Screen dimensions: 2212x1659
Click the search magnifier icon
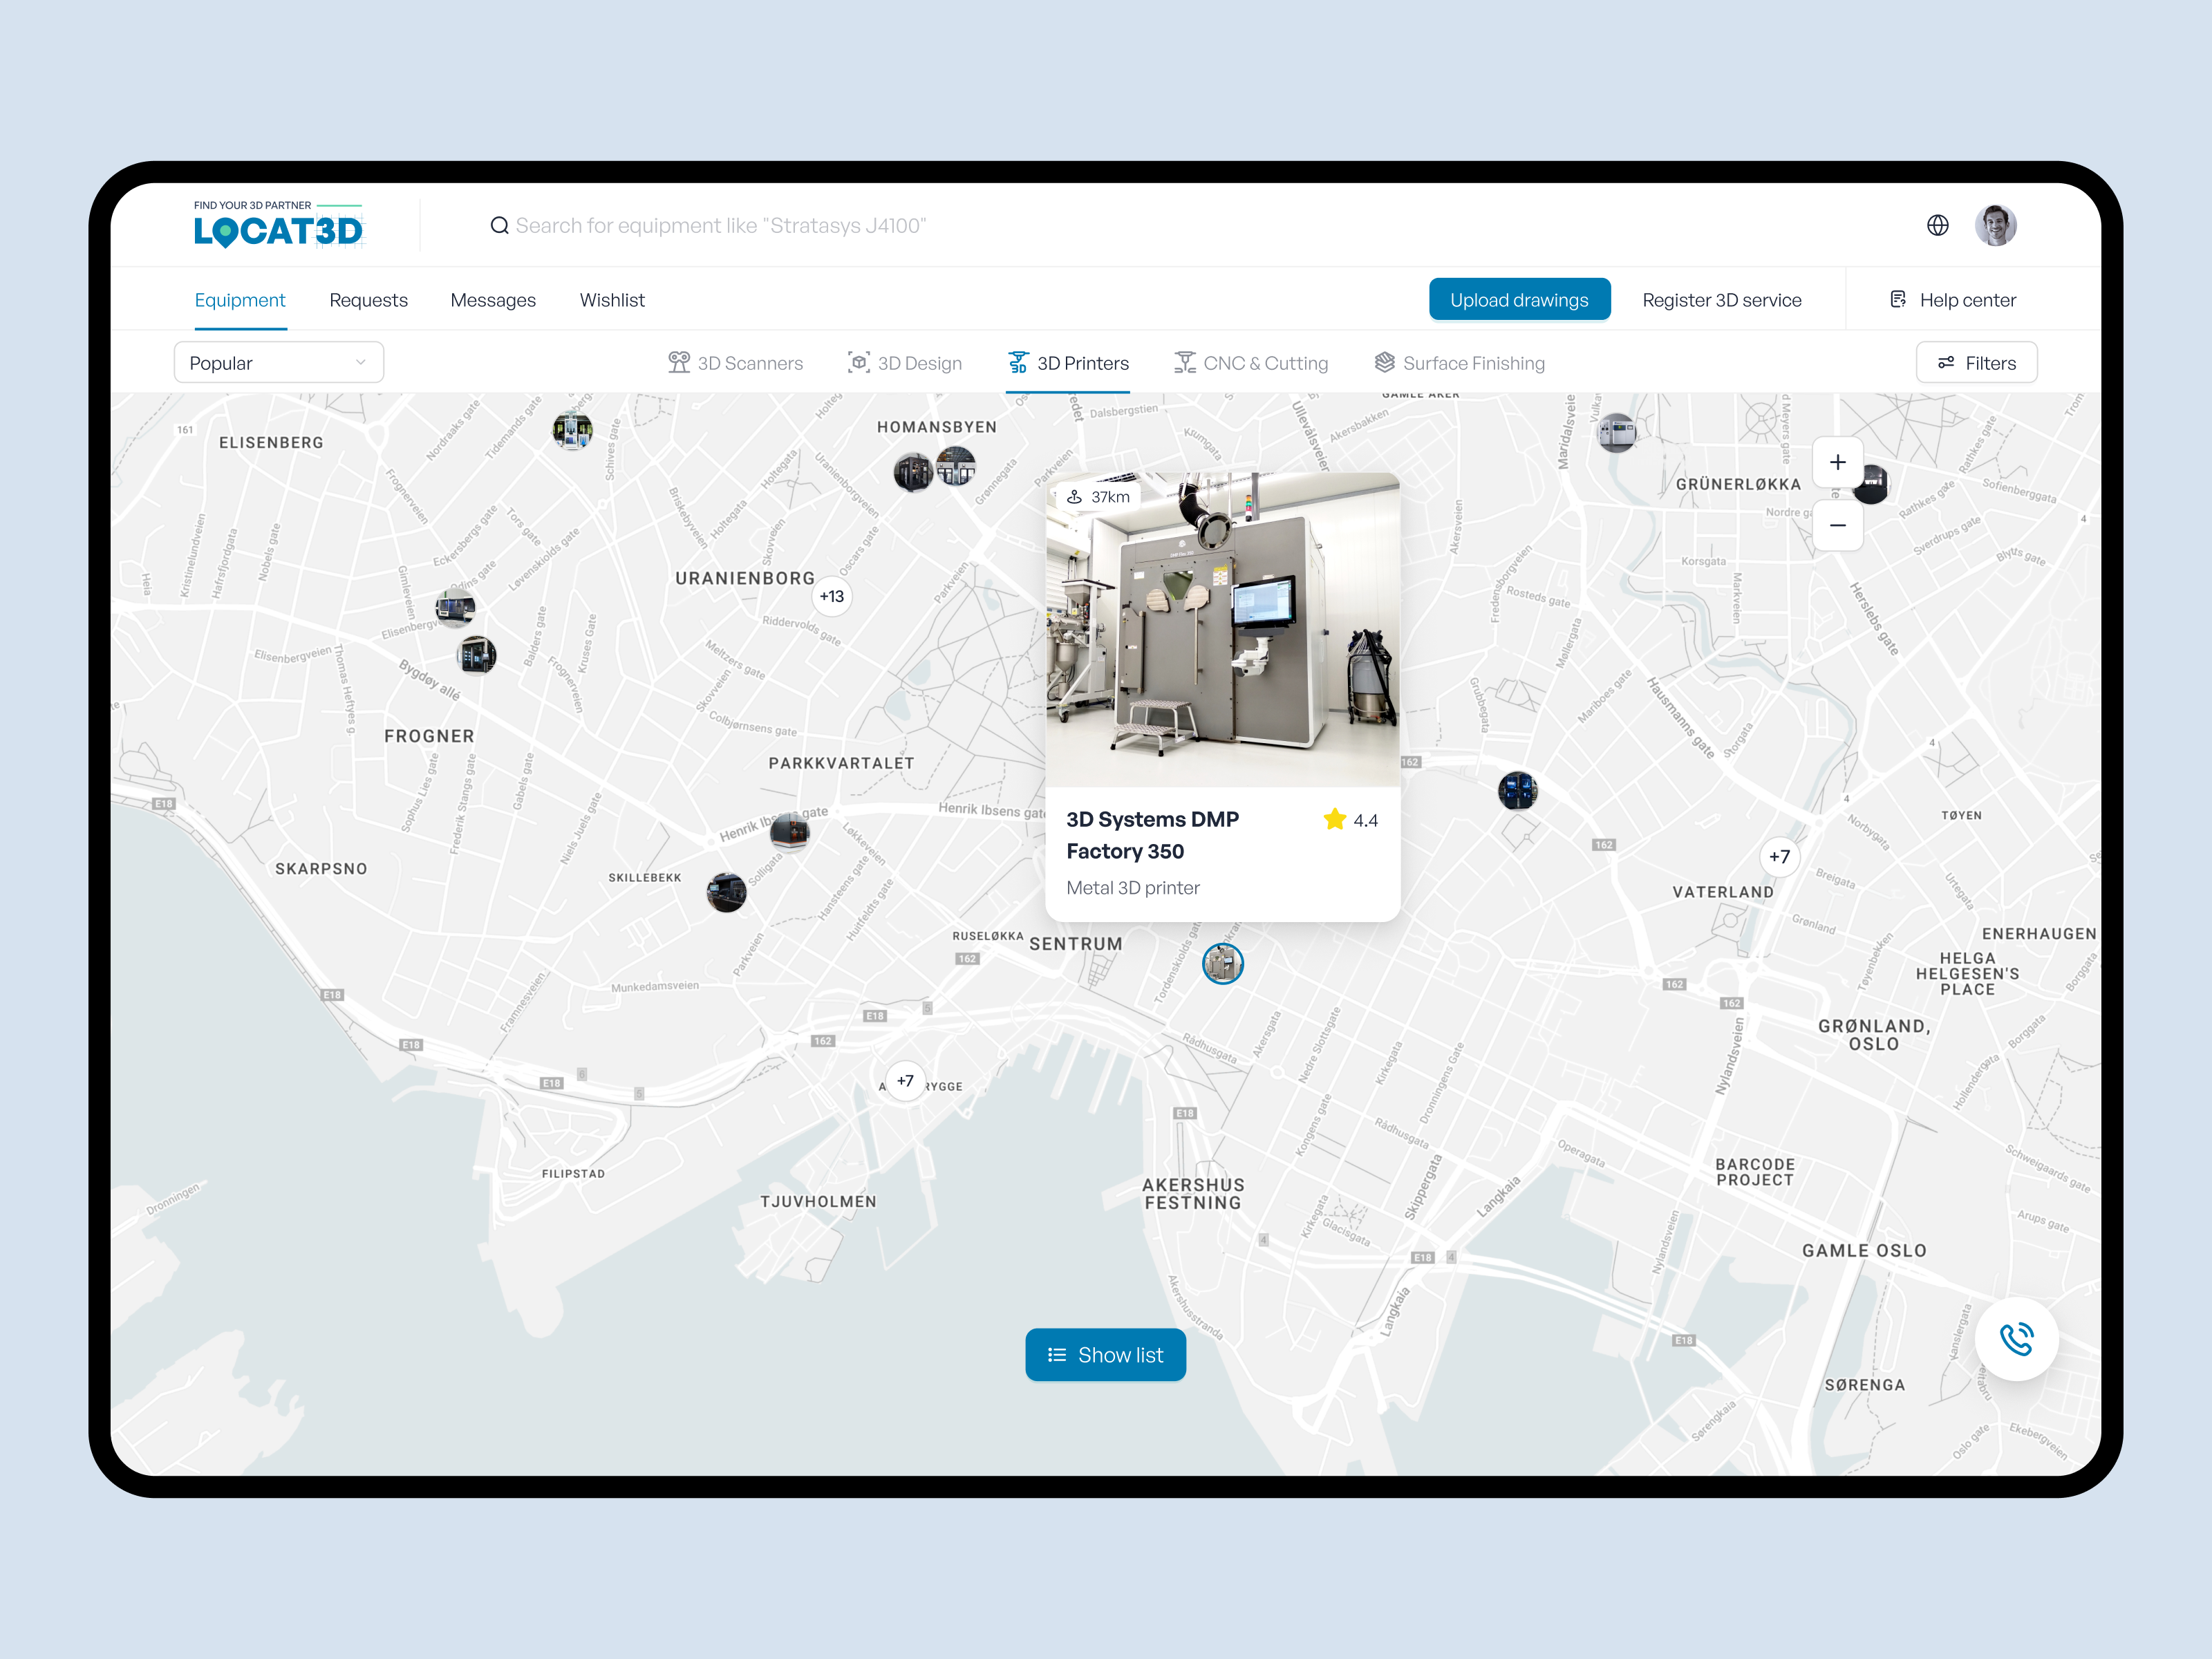[x=499, y=226]
